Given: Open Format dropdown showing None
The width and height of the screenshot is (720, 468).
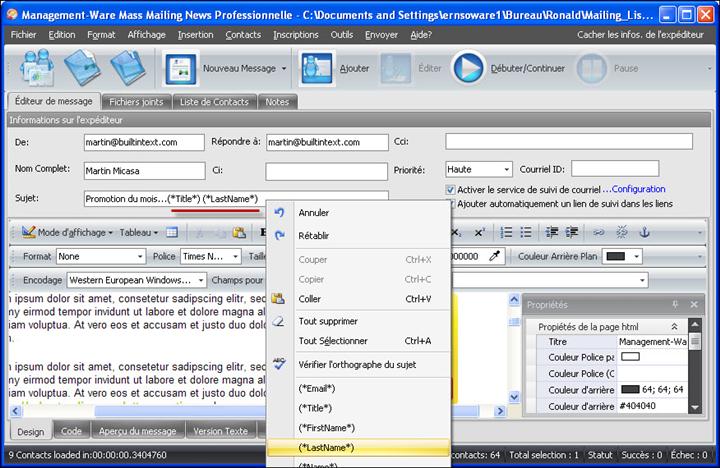Looking at the screenshot, I should click(101, 256).
